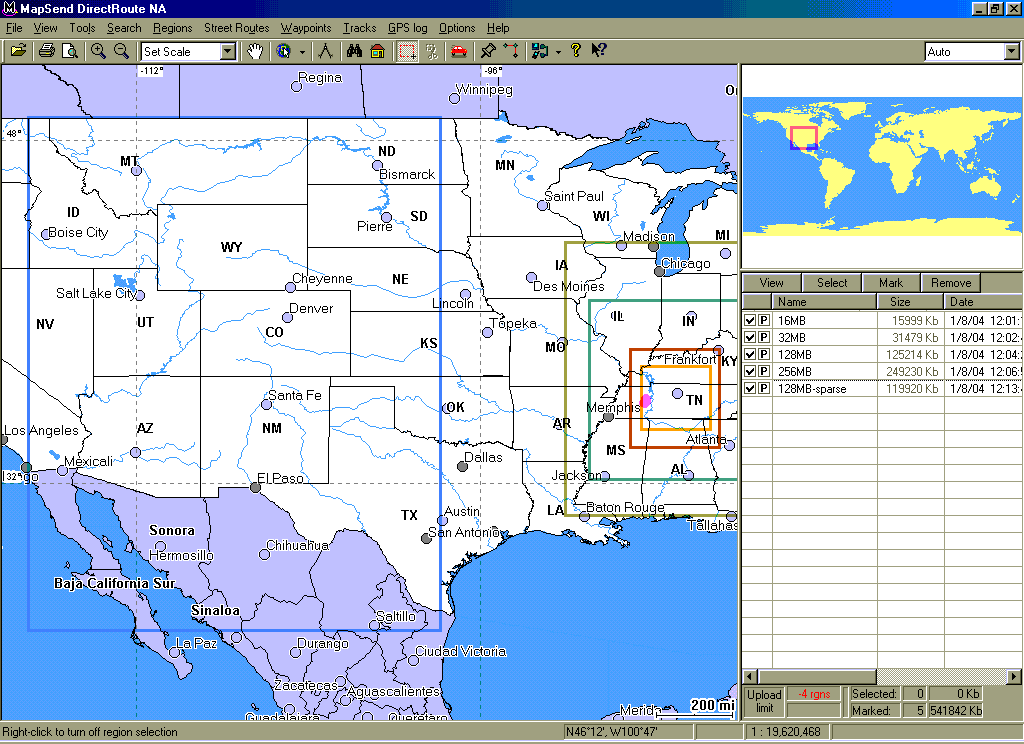The height and width of the screenshot is (744, 1024).
Task: Uncheck the 128MB region checkbox
Action: pos(750,355)
